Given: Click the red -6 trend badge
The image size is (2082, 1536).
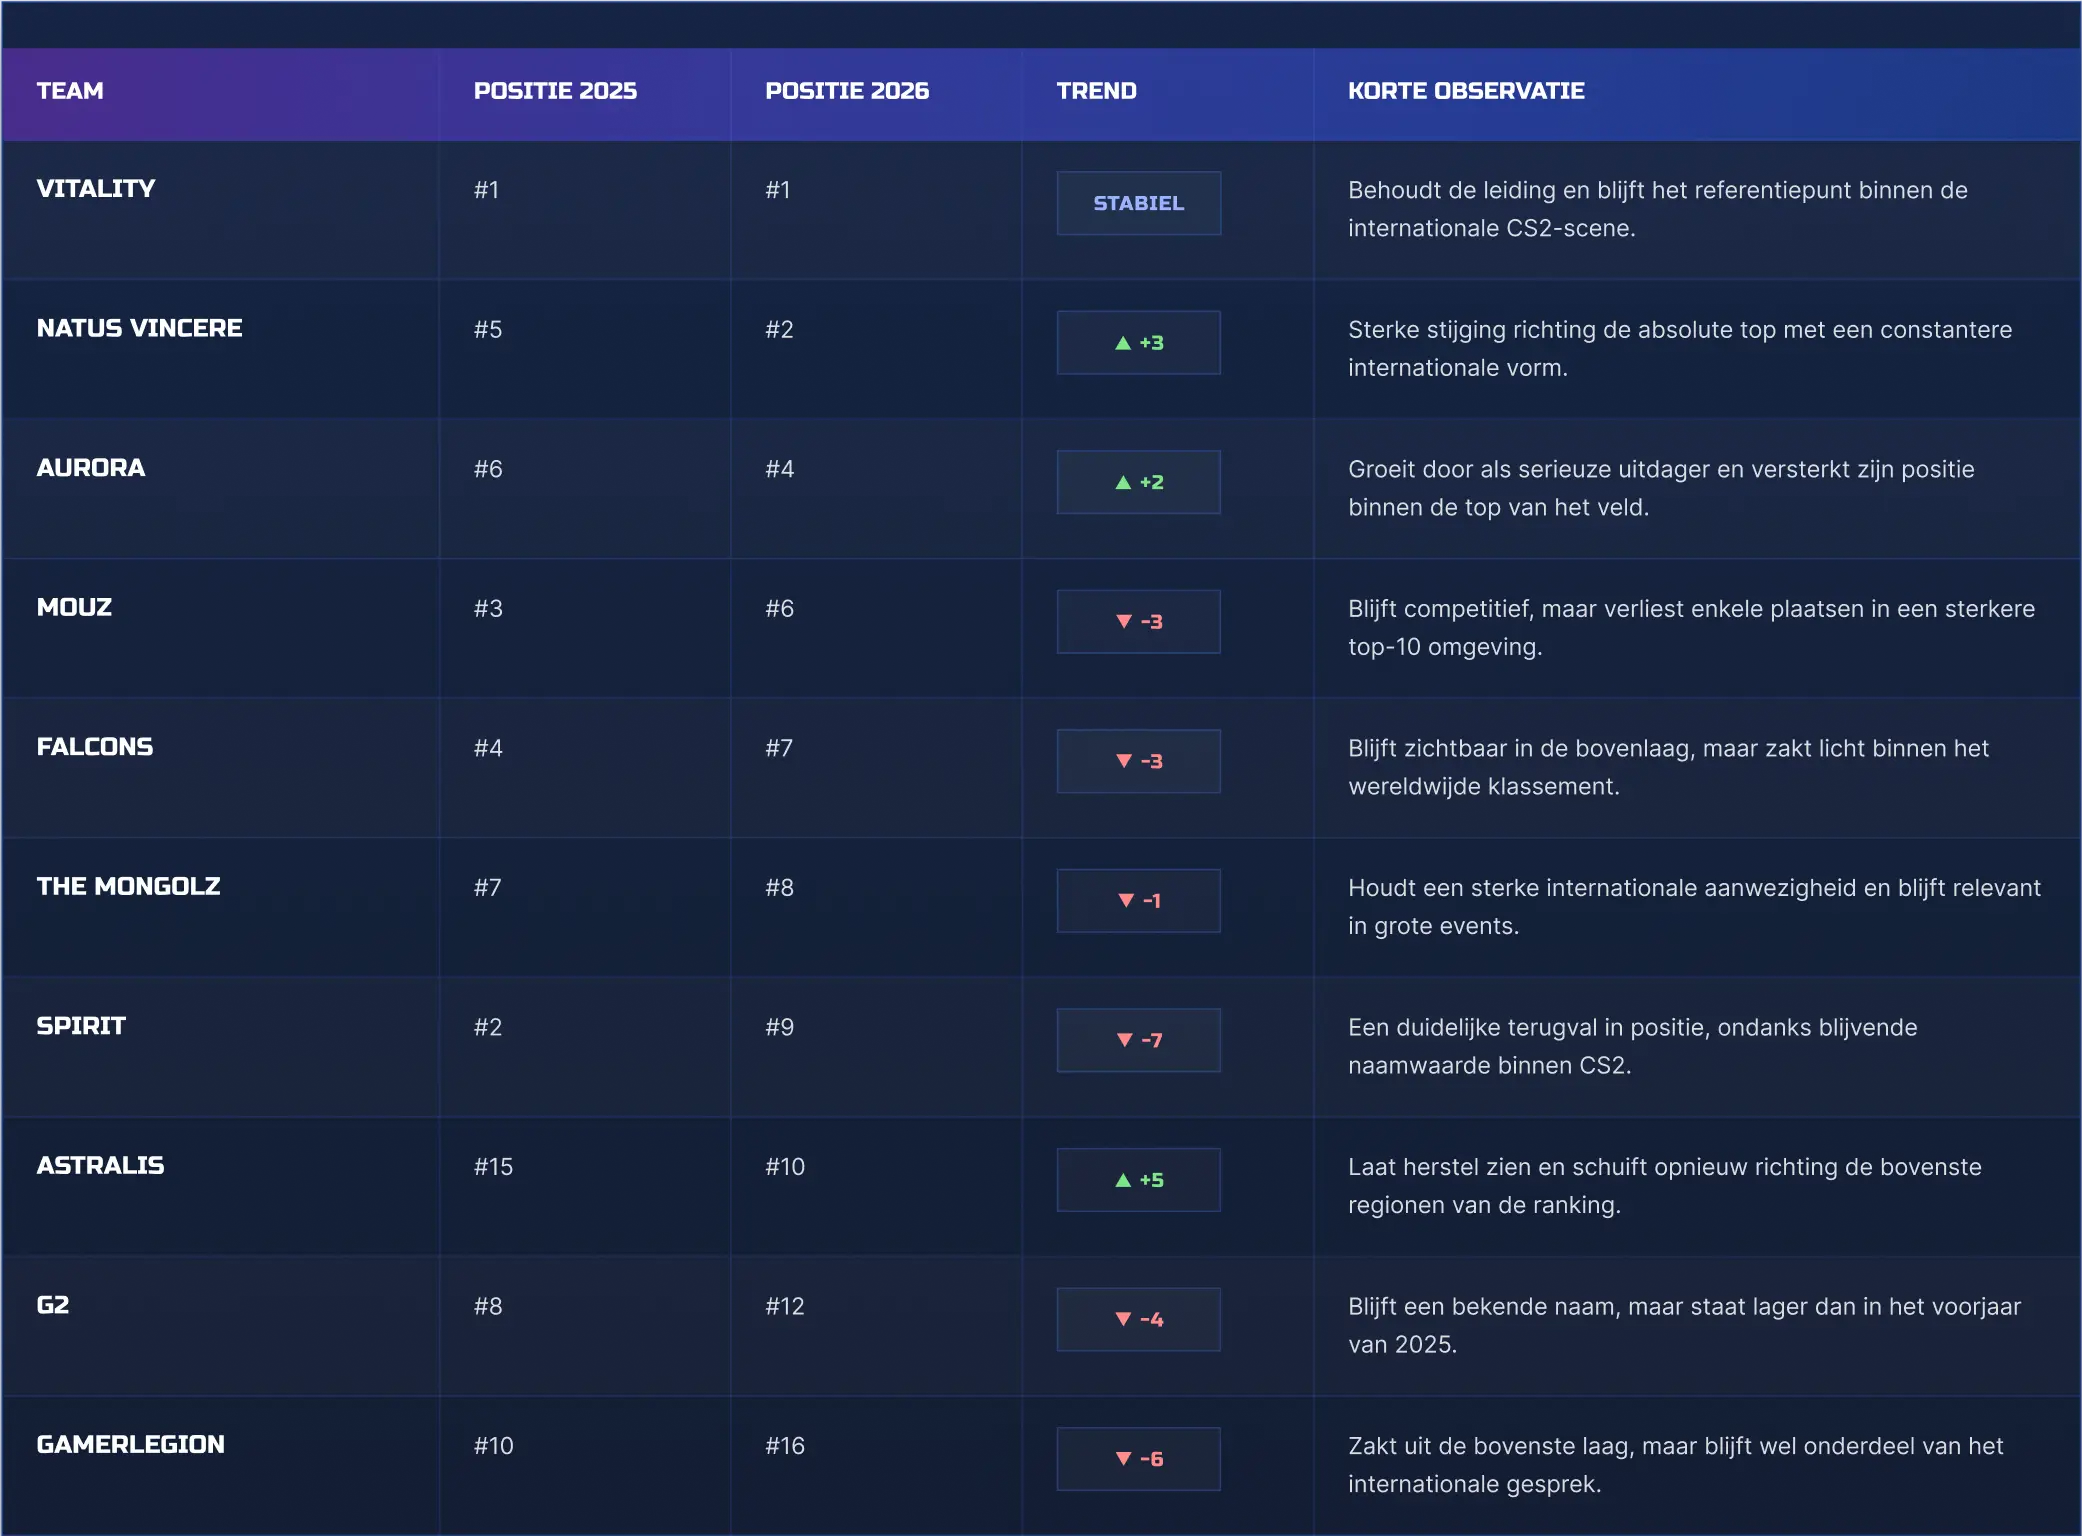Looking at the screenshot, I should pos(1138,1459).
